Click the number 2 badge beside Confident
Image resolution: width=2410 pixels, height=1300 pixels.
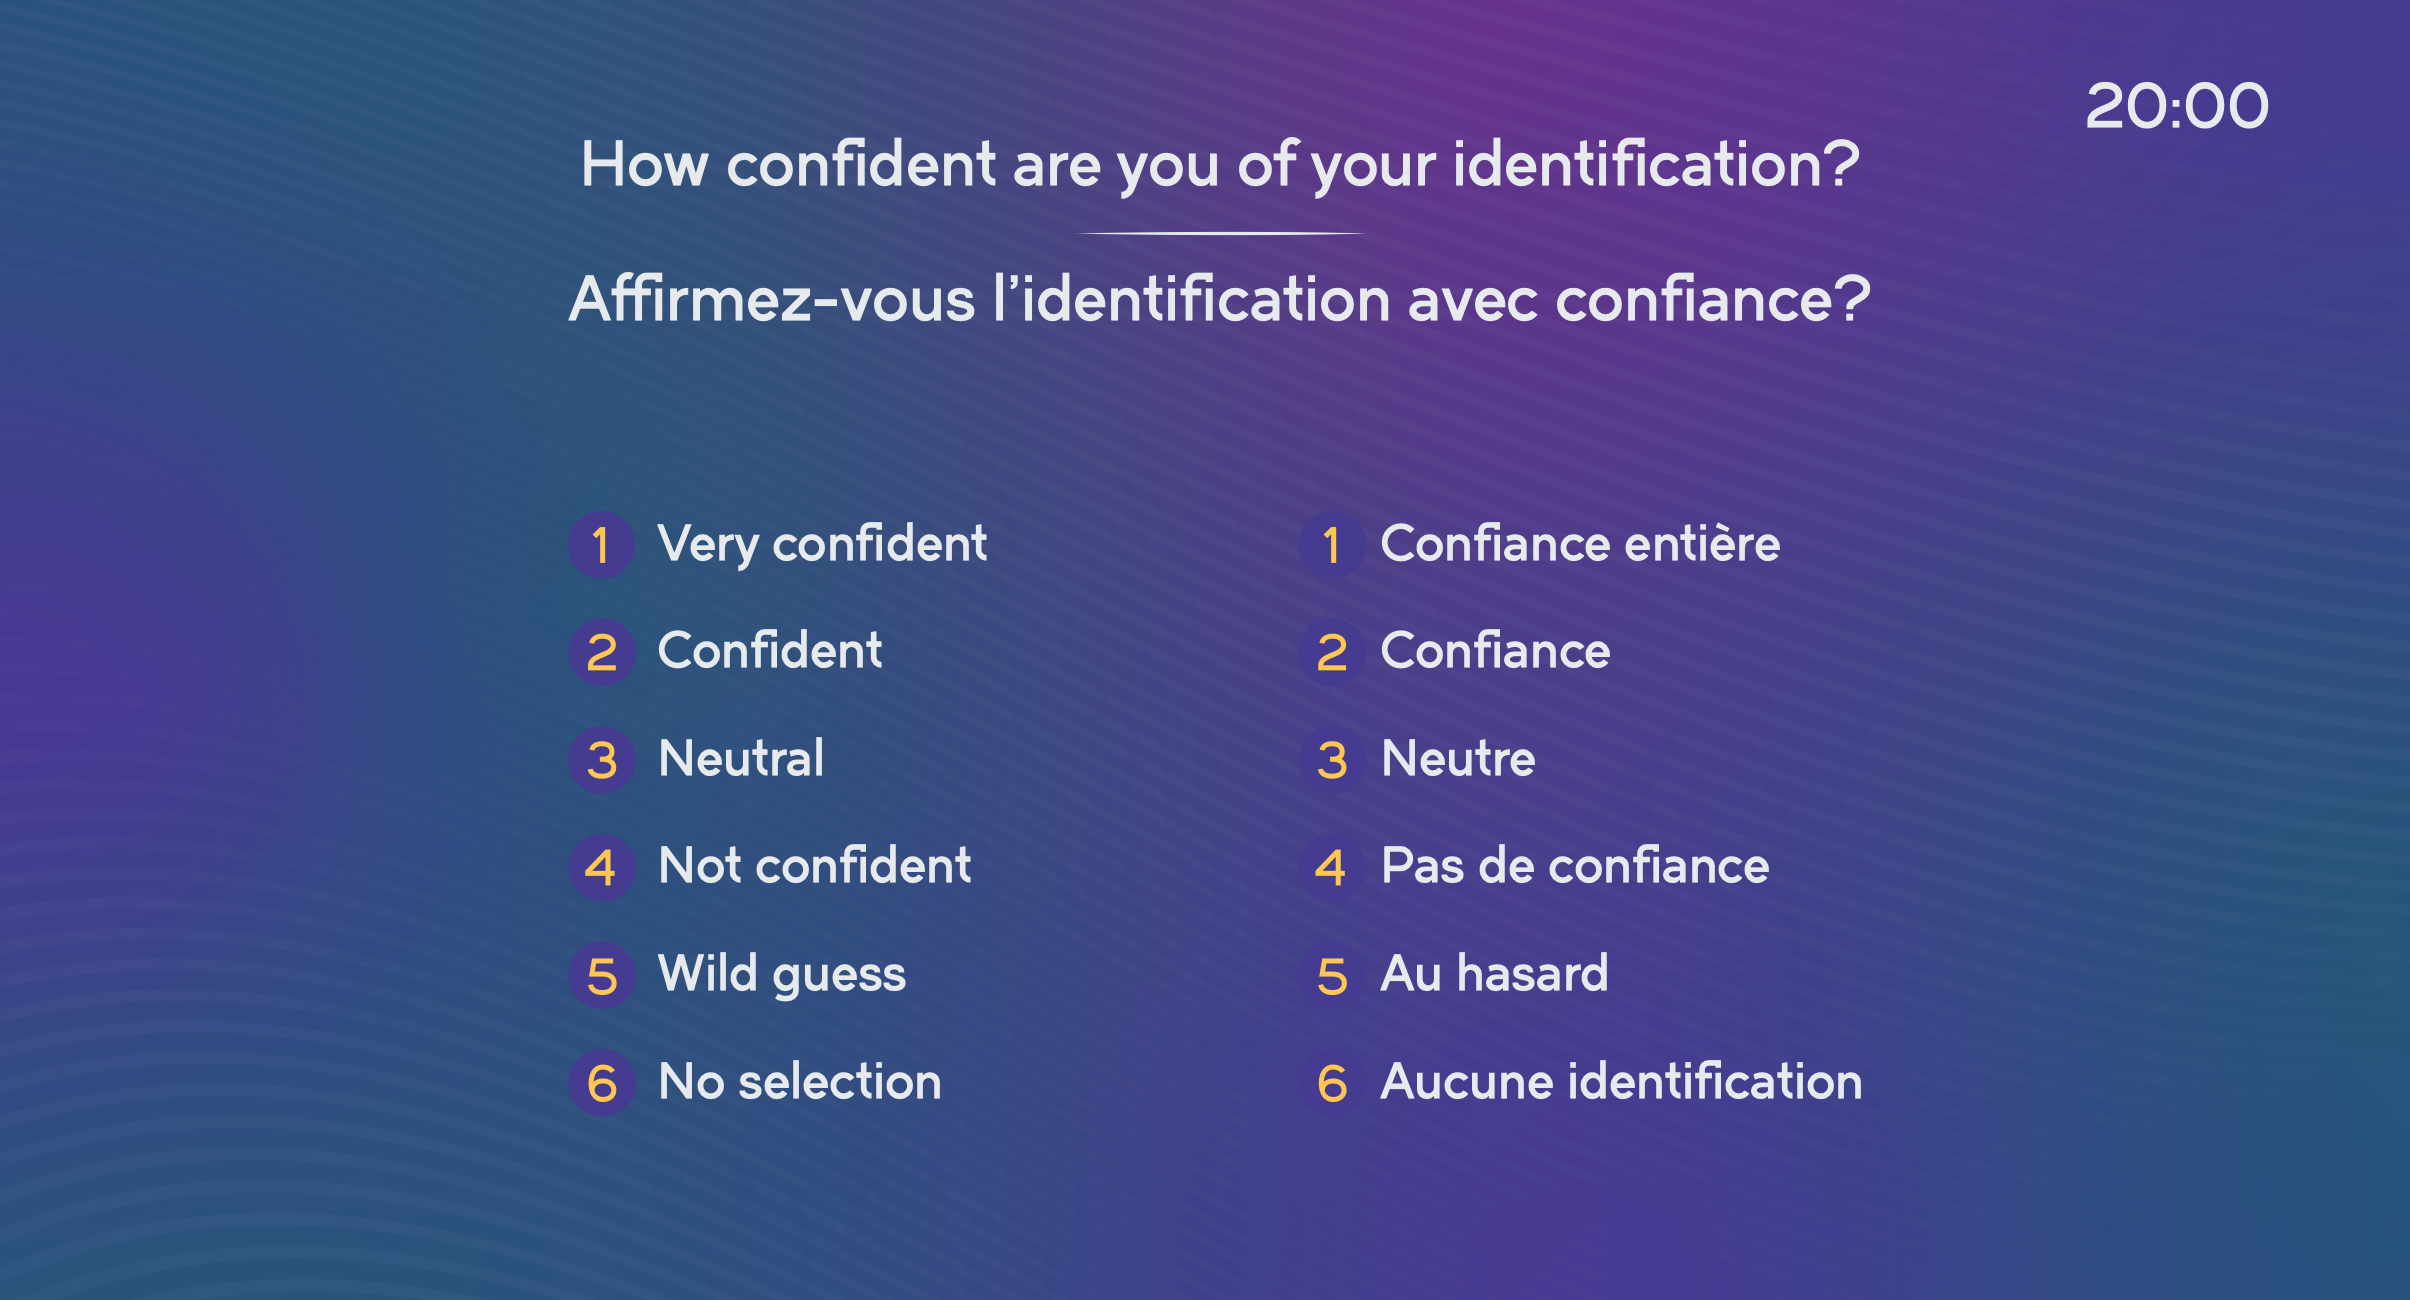click(x=601, y=653)
